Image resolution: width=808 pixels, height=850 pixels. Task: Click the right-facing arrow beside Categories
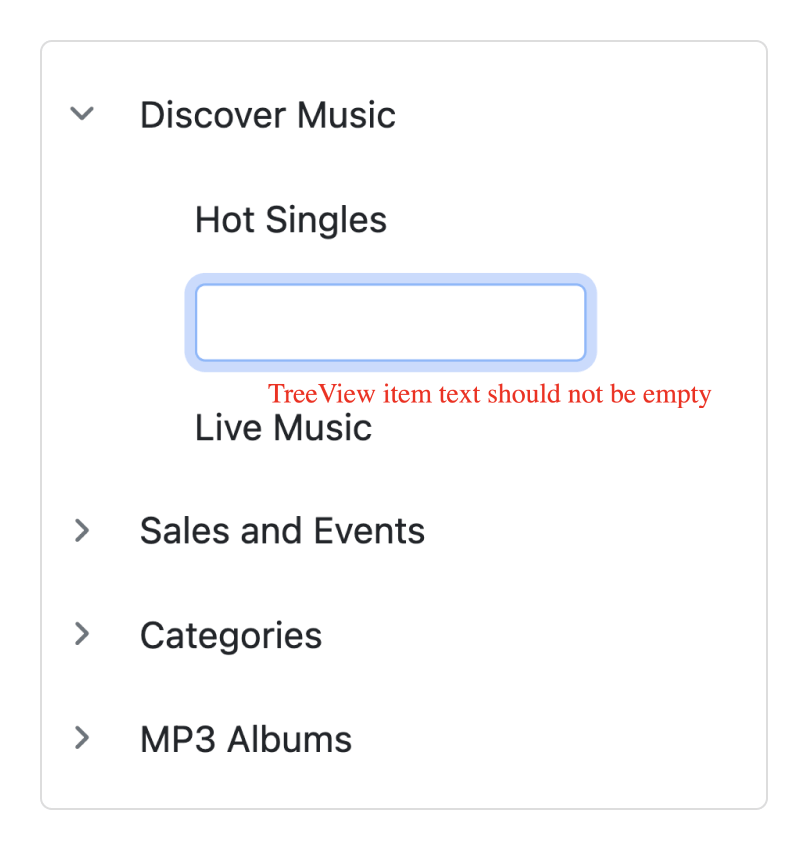point(82,634)
